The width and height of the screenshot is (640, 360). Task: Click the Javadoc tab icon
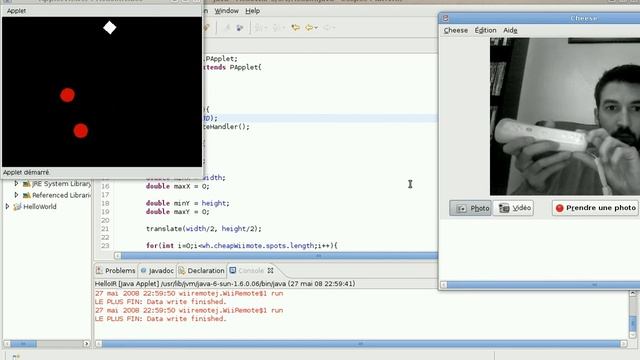tap(143, 270)
